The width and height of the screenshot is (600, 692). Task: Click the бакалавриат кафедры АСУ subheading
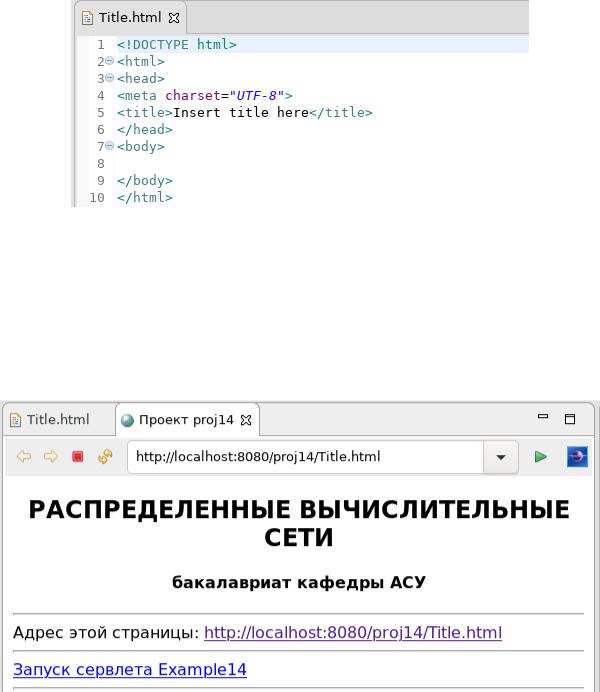point(299,583)
